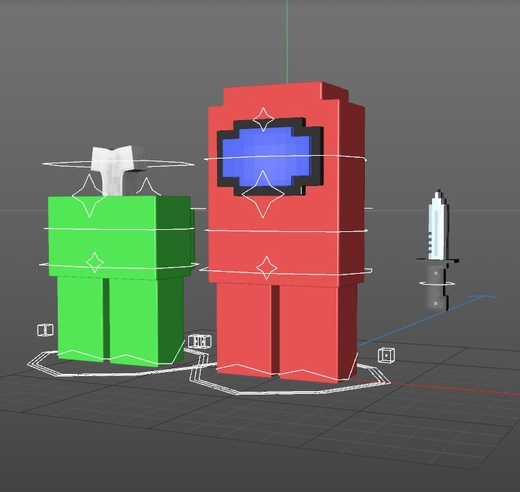The width and height of the screenshot is (520, 492).
Task: Select star controller at top of visor
Action: [263, 119]
